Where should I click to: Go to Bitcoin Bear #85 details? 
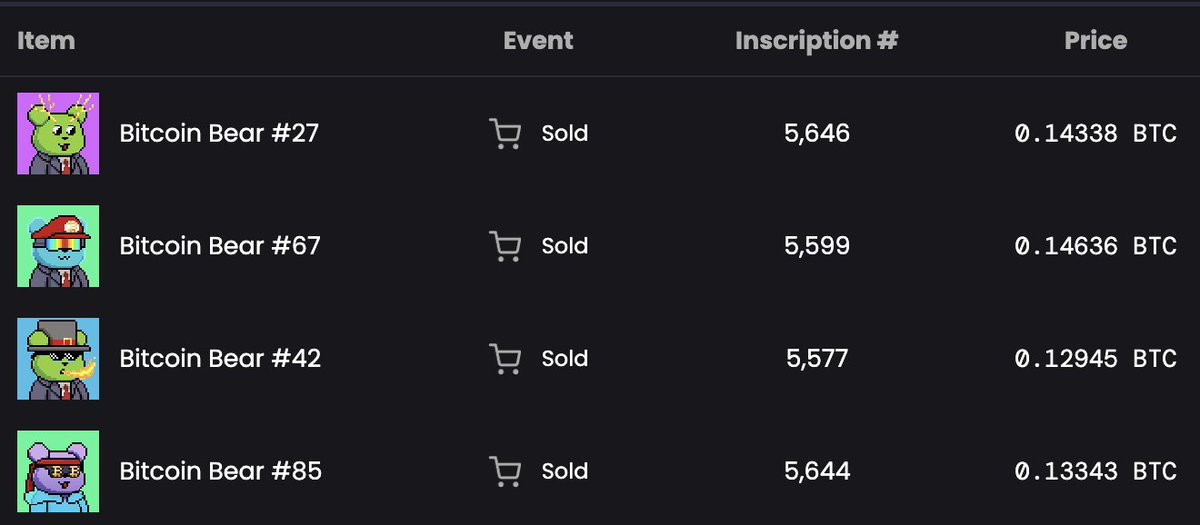point(220,471)
